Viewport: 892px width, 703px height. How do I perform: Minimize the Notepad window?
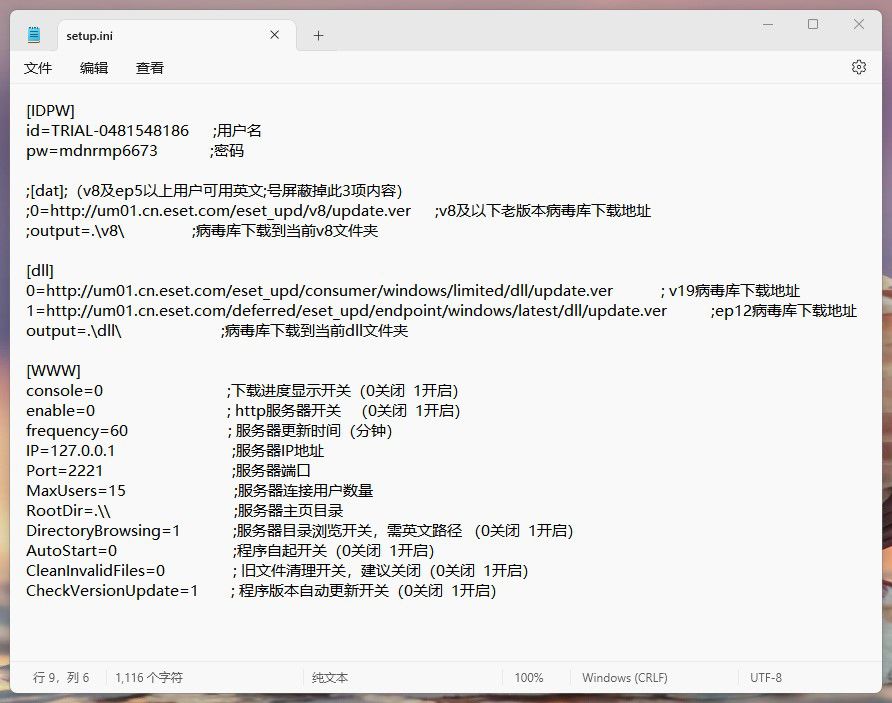(767, 24)
